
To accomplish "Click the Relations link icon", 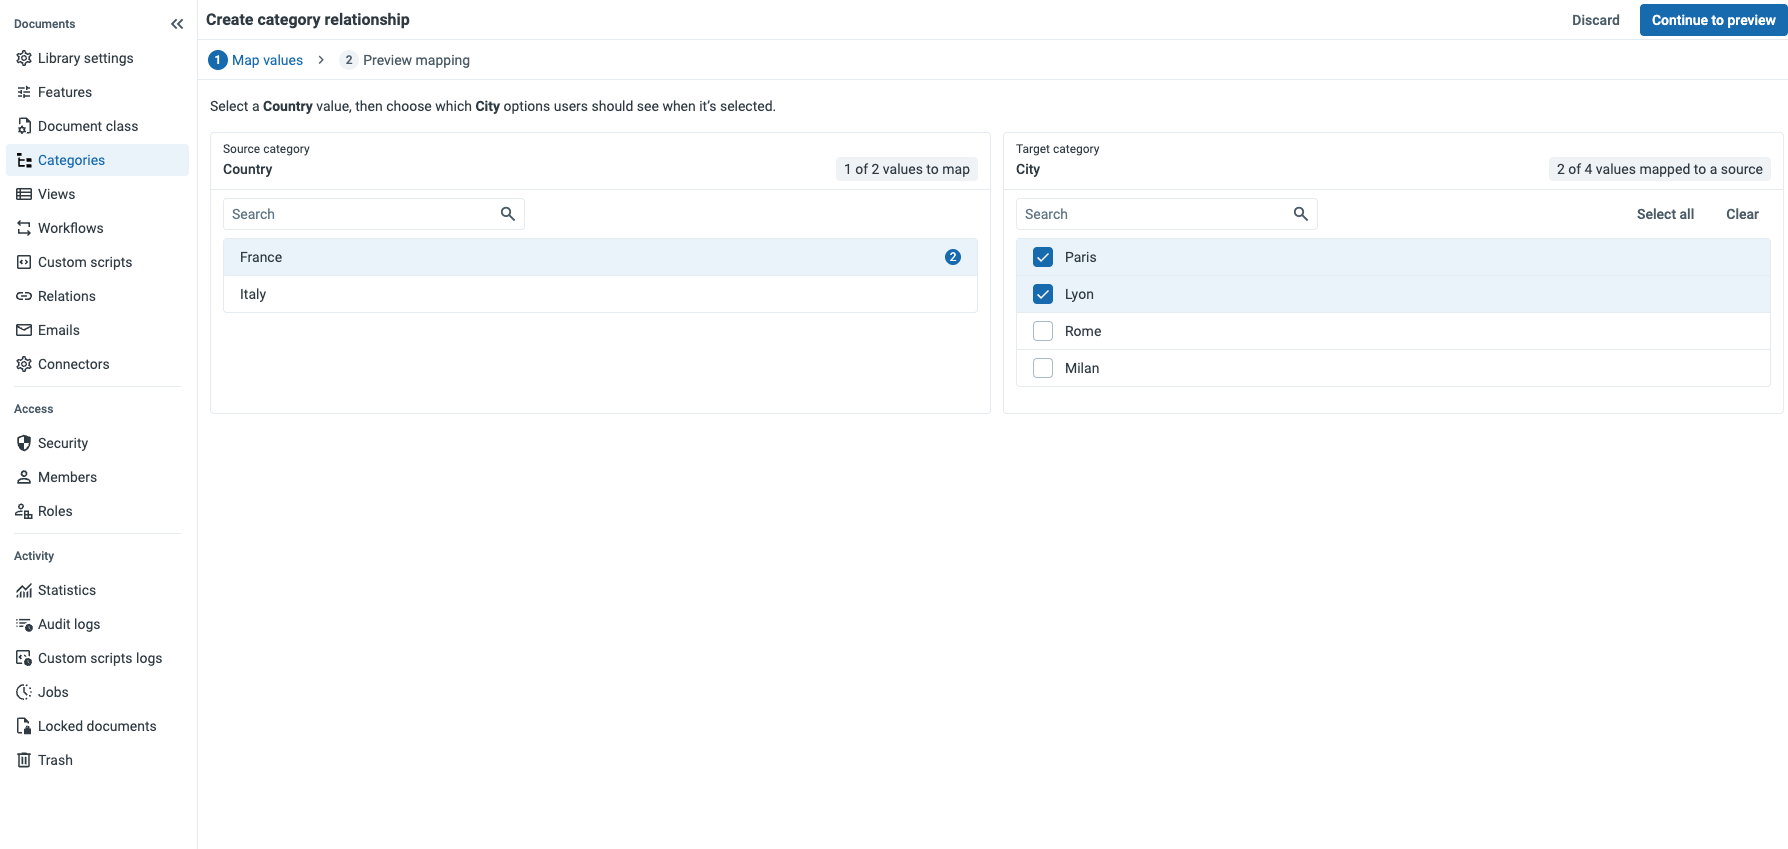I will [24, 296].
